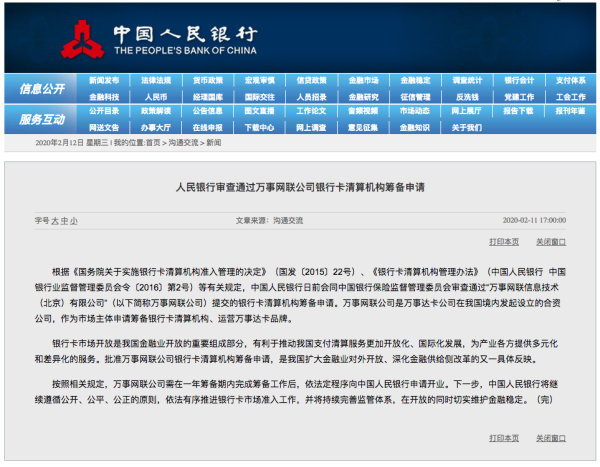This screenshot has width=600, height=467.
Task: Go to 网上展厅 page
Action: click(x=466, y=111)
